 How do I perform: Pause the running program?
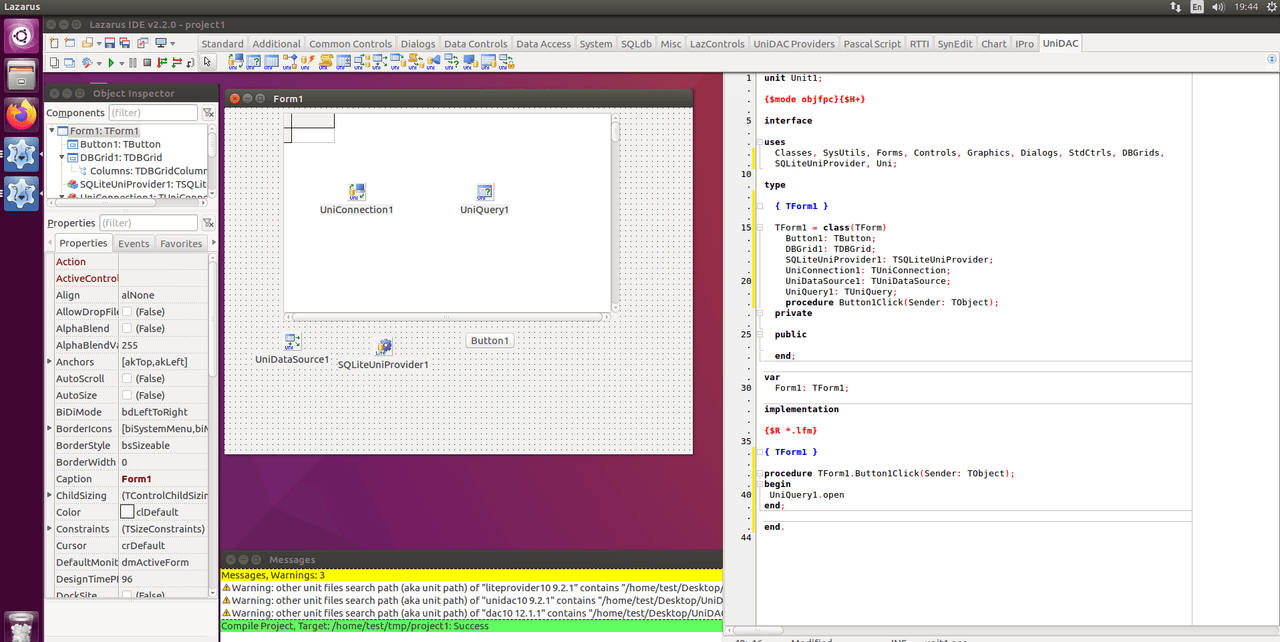pyautogui.click(x=133, y=62)
